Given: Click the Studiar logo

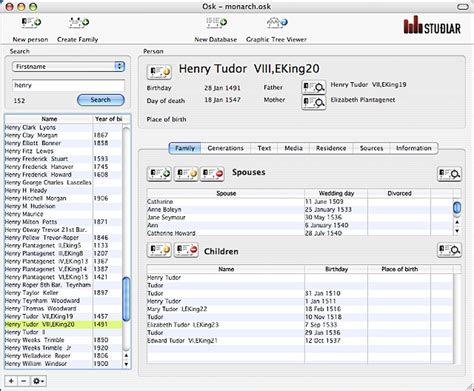Looking at the screenshot, I should click(432, 25).
